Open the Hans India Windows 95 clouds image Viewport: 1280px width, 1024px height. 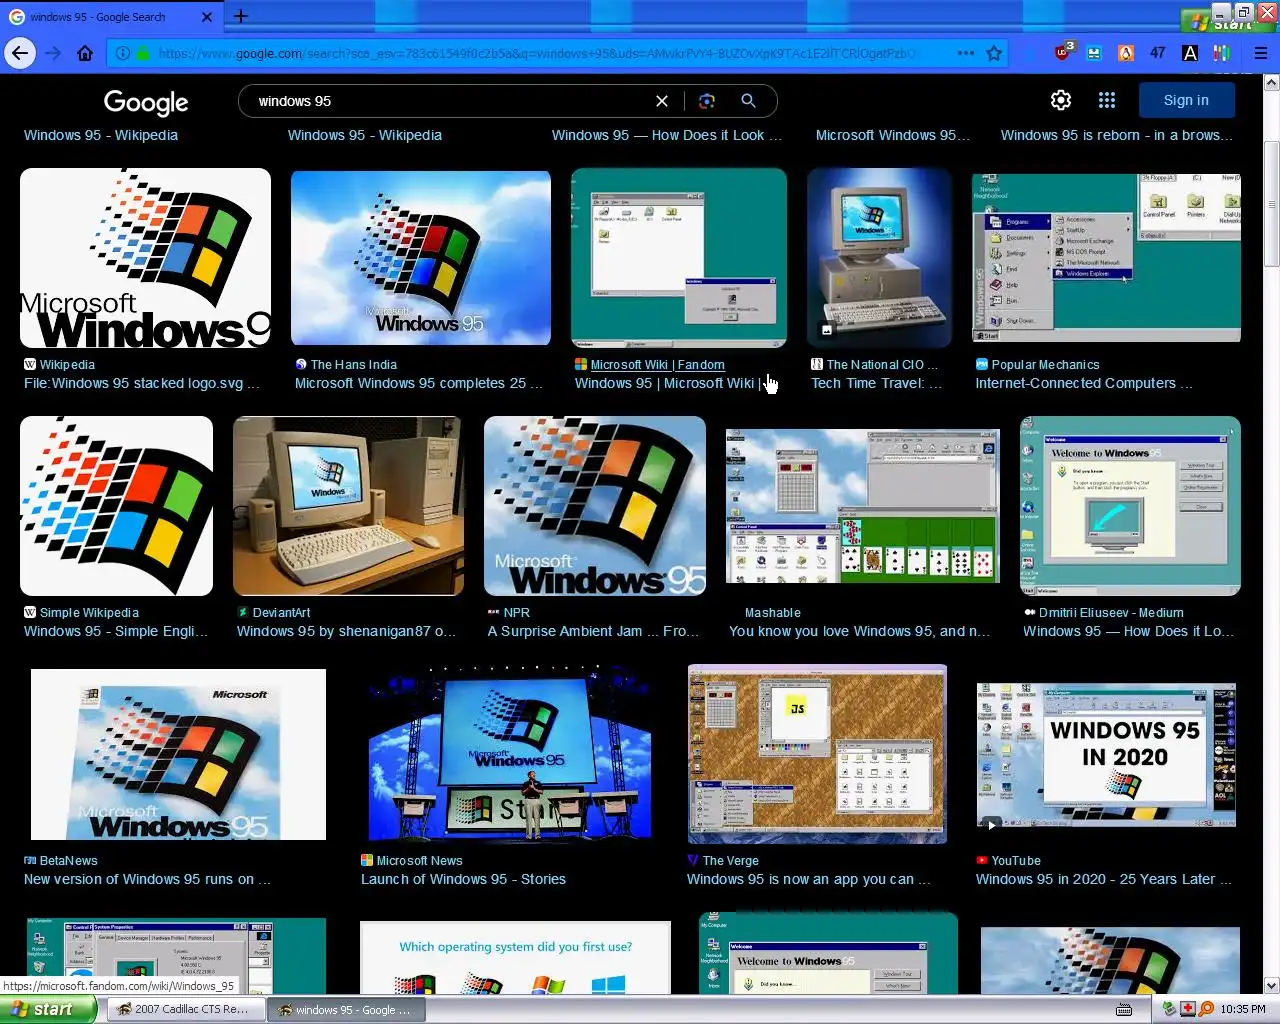pyautogui.click(x=421, y=258)
